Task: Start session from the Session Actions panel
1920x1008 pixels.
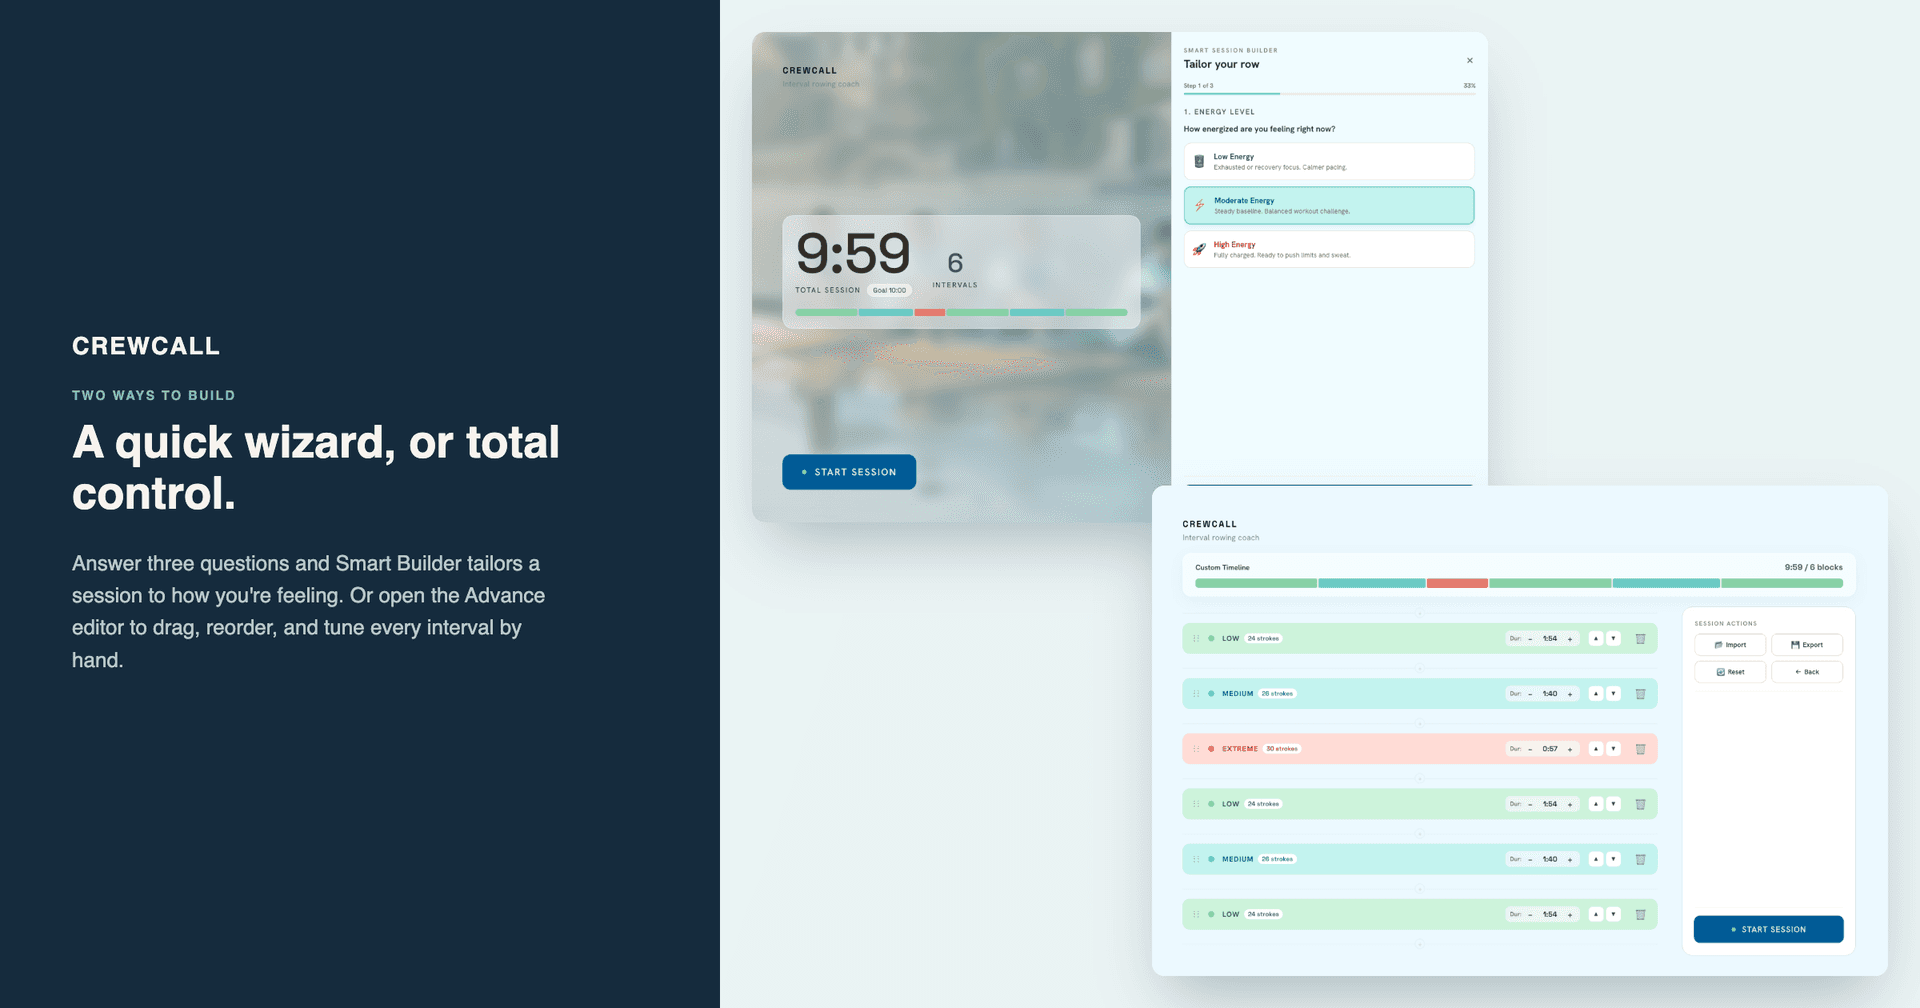Action: 1768,929
